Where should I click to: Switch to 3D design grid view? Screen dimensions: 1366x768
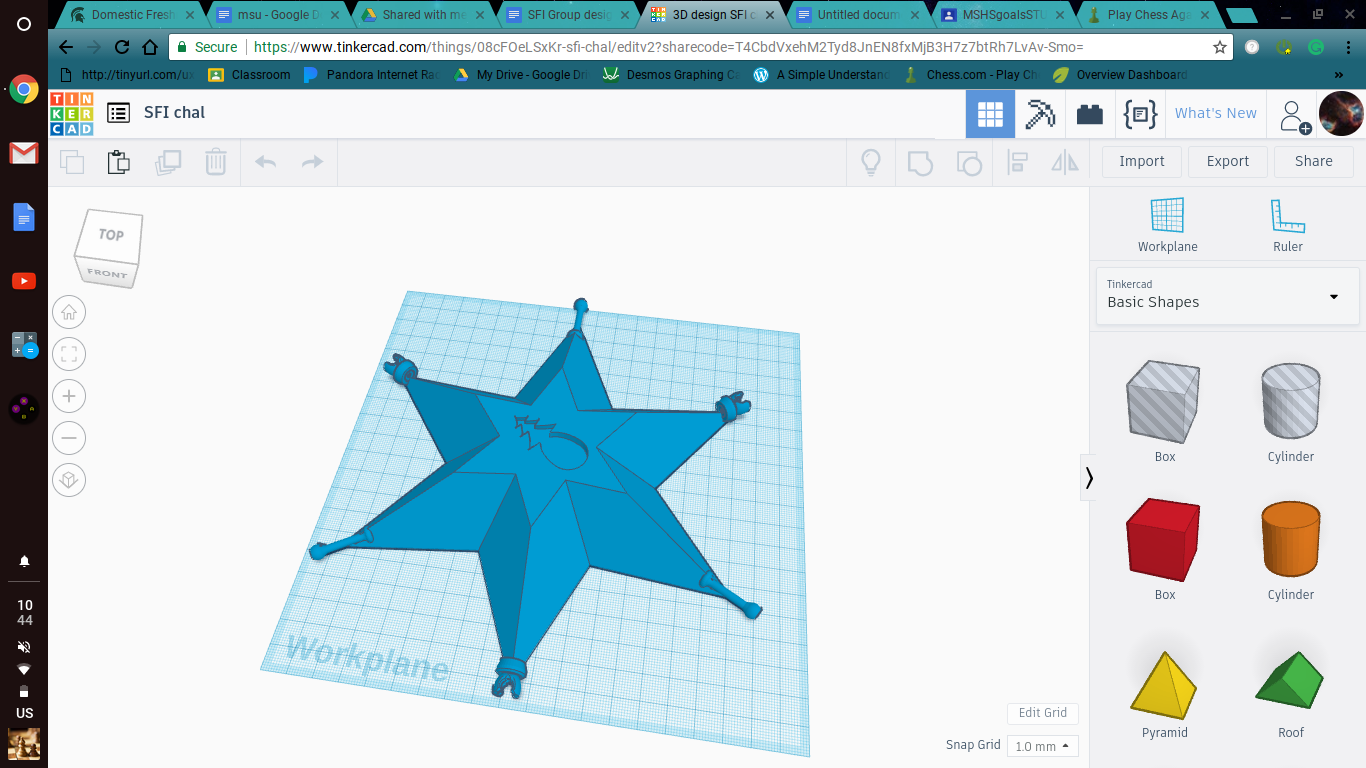pos(990,114)
